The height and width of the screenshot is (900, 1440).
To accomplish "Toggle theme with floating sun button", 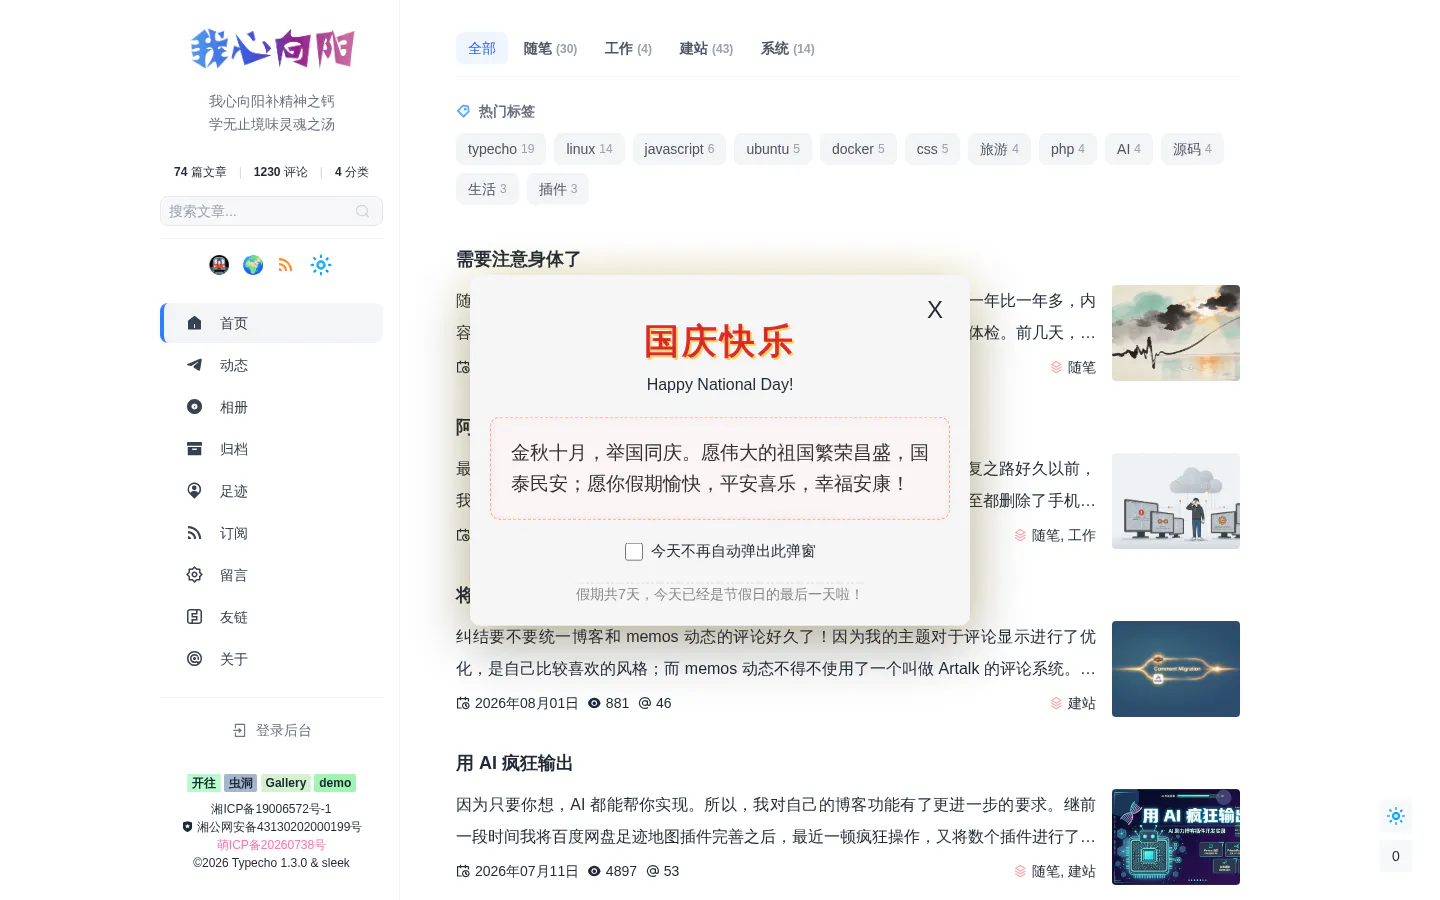I will [1396, 816].
